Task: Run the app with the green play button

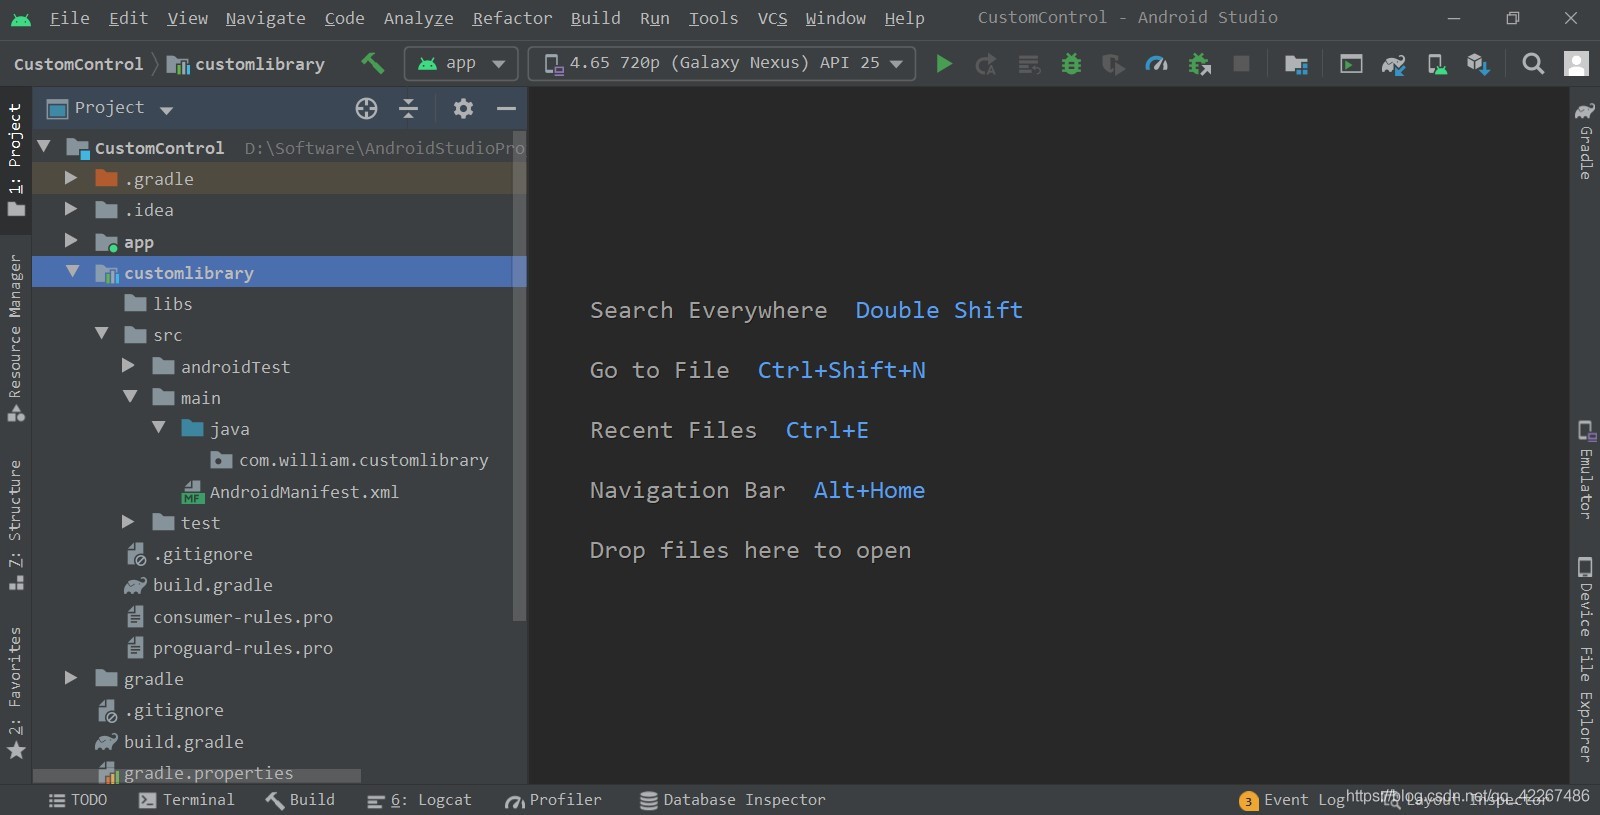Action: pos(943,64)
